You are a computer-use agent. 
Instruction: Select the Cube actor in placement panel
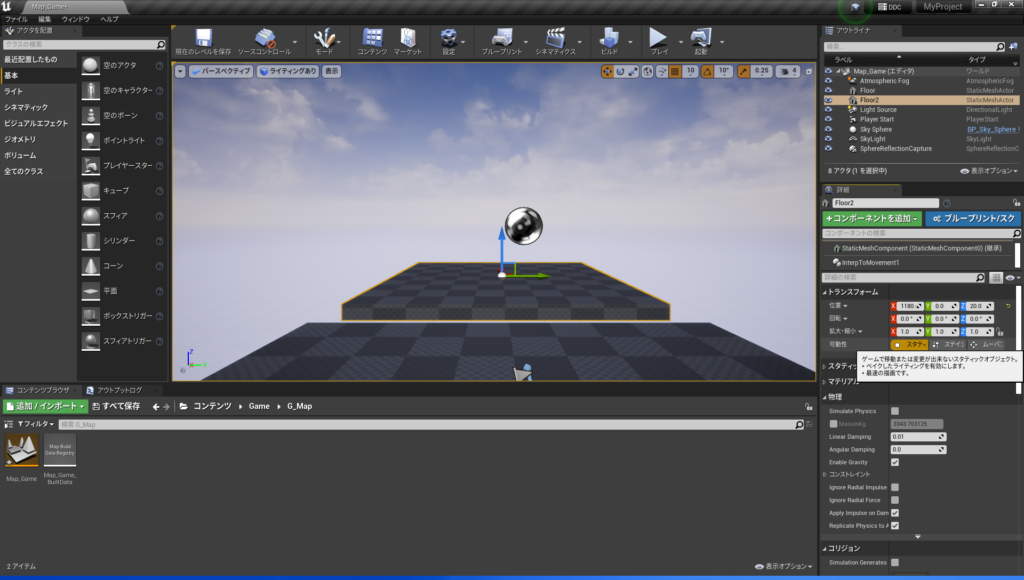[91, 190]
